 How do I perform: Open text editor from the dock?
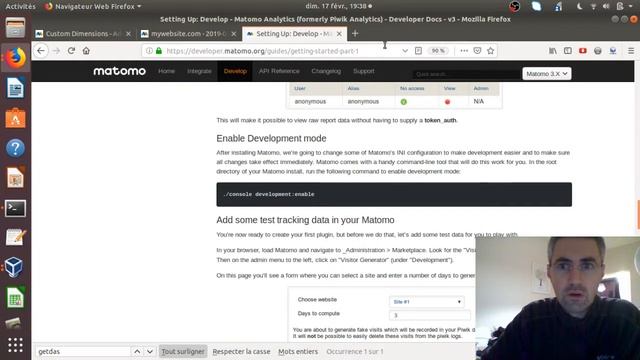16,238
